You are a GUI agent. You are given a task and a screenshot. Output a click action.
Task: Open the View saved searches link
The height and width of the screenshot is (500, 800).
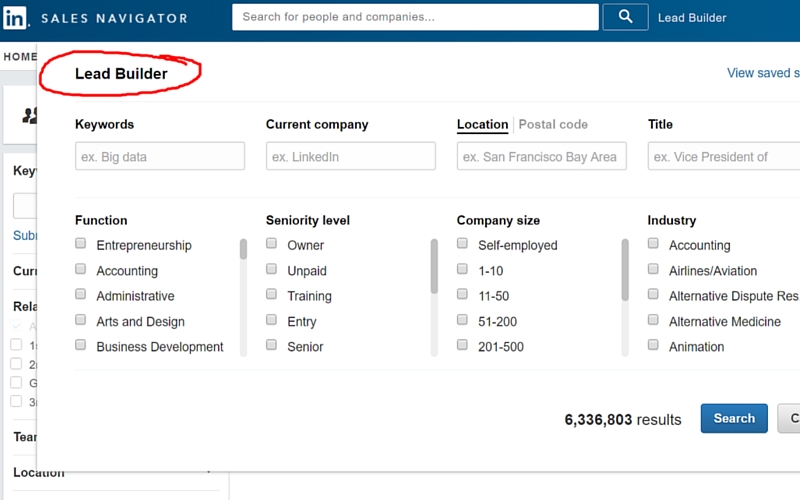(x=763, y=73)
